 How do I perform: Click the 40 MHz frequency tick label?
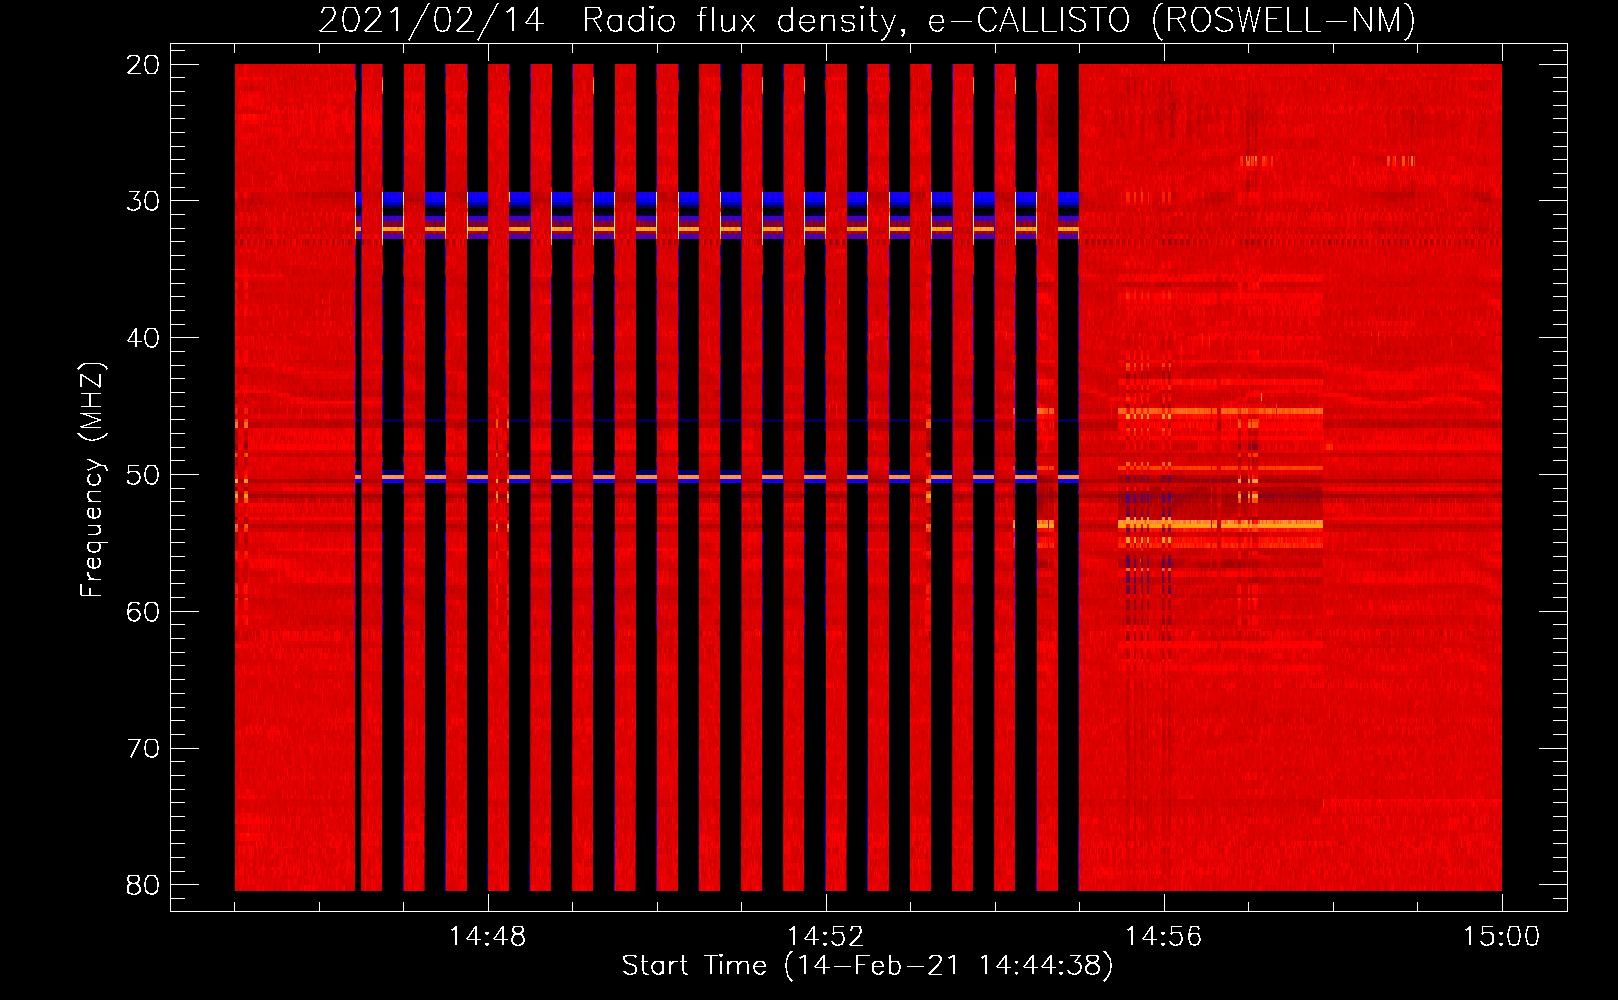pos(144,338)
